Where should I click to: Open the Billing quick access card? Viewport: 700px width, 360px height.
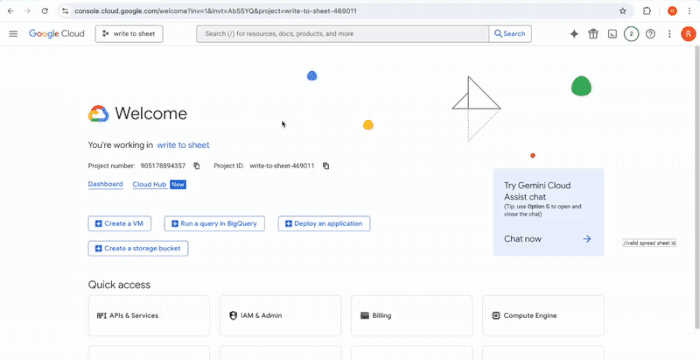412,315
